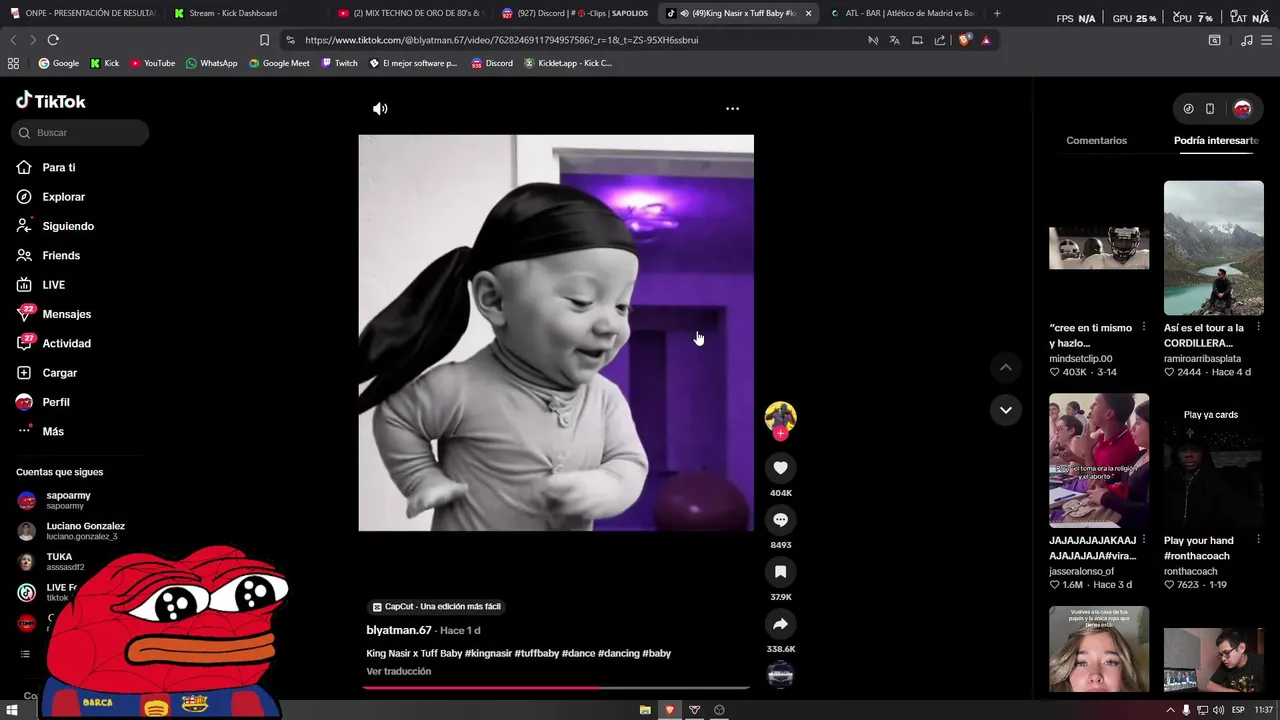Open a new browser tab

(997, 13)
